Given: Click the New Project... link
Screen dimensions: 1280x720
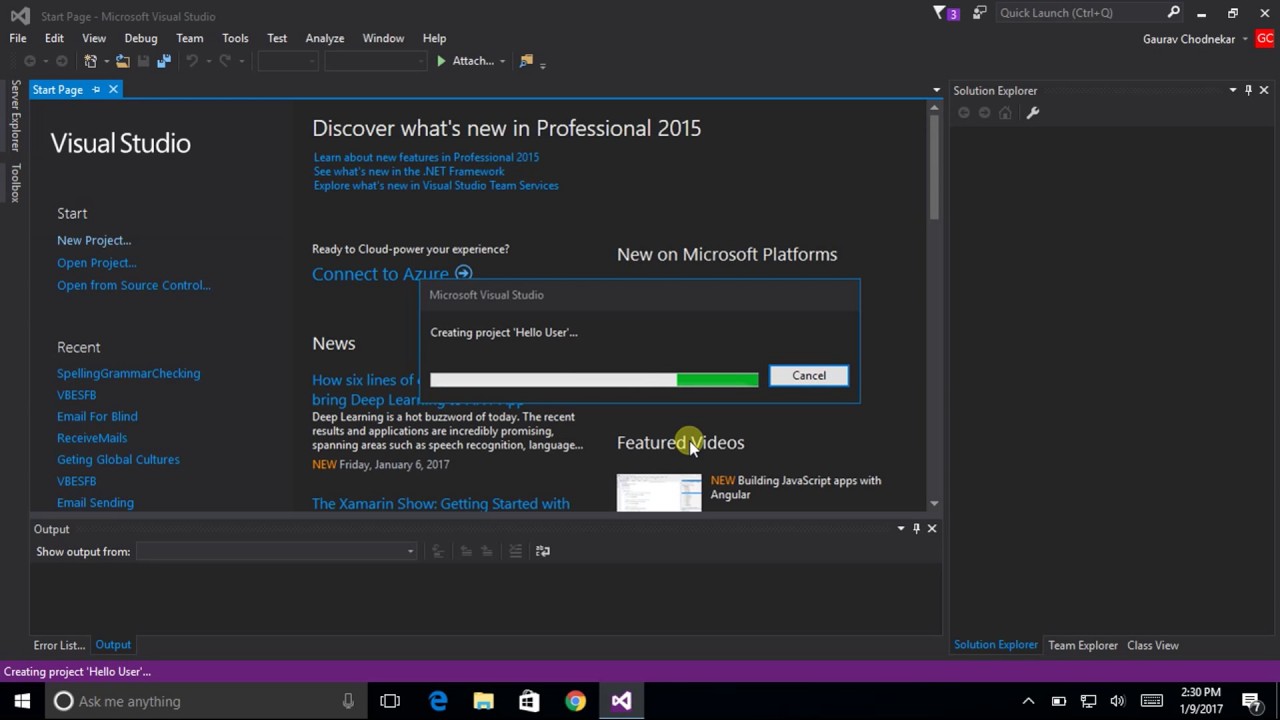Looking at the screenshot, I should pyautogui.click(x=94, y=240).
